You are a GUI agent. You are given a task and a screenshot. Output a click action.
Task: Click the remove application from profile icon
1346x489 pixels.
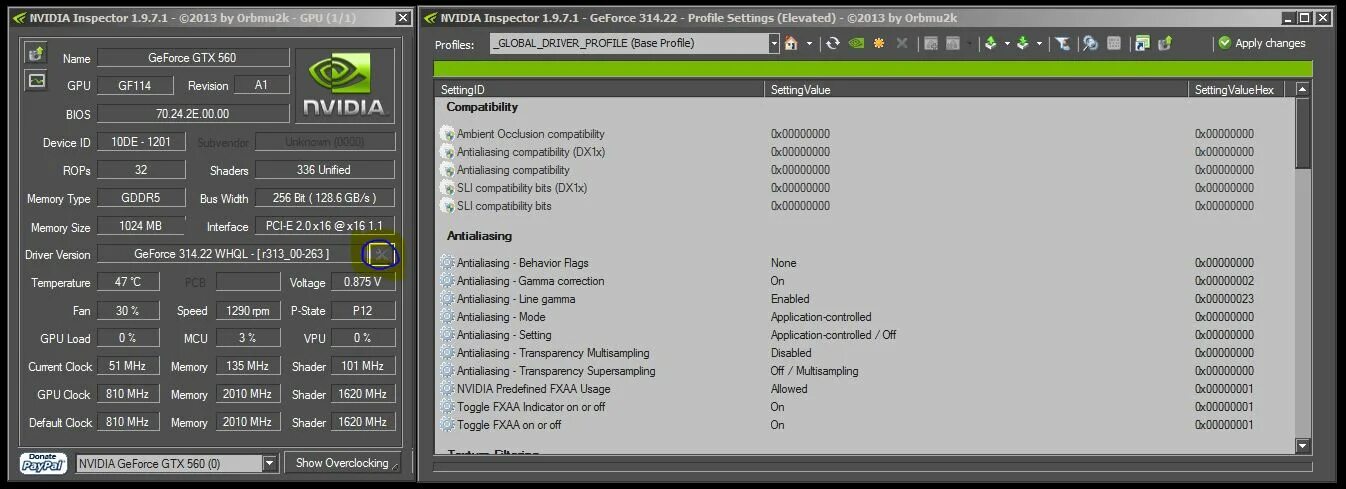pyautogui.click(x=953, y=43)
